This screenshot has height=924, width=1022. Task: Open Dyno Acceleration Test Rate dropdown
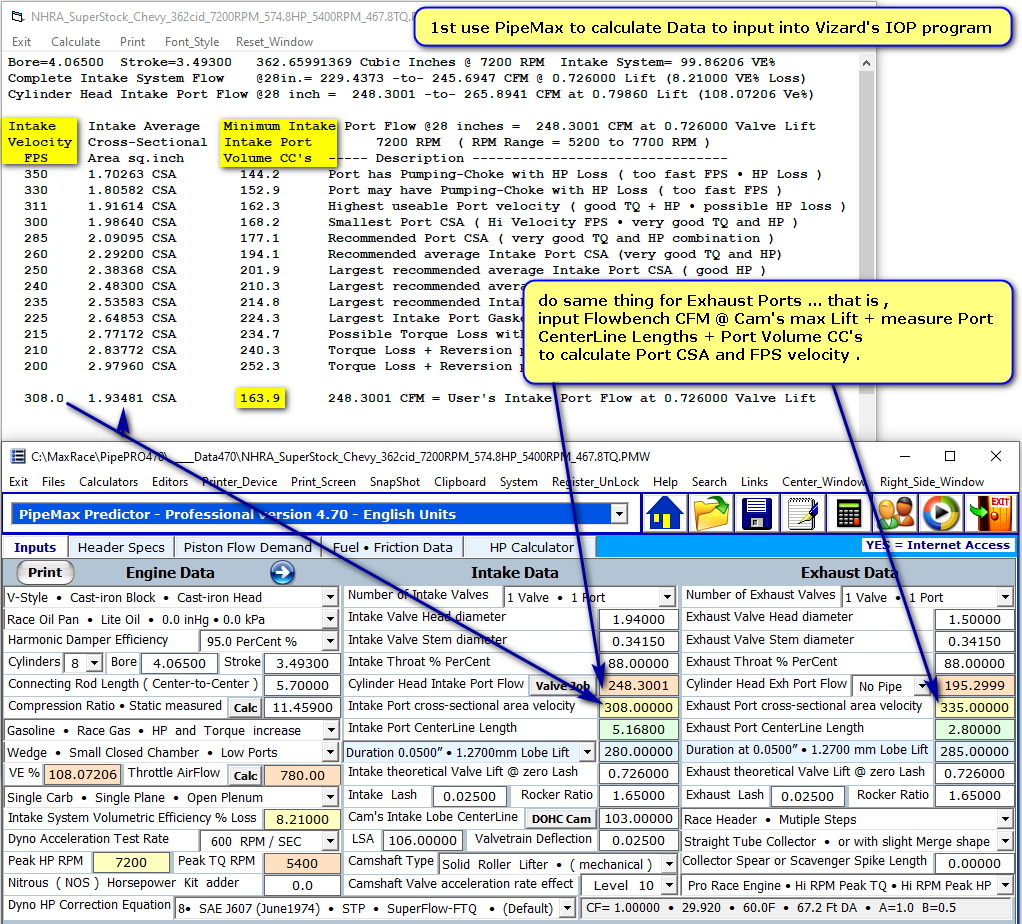(330, 841)
